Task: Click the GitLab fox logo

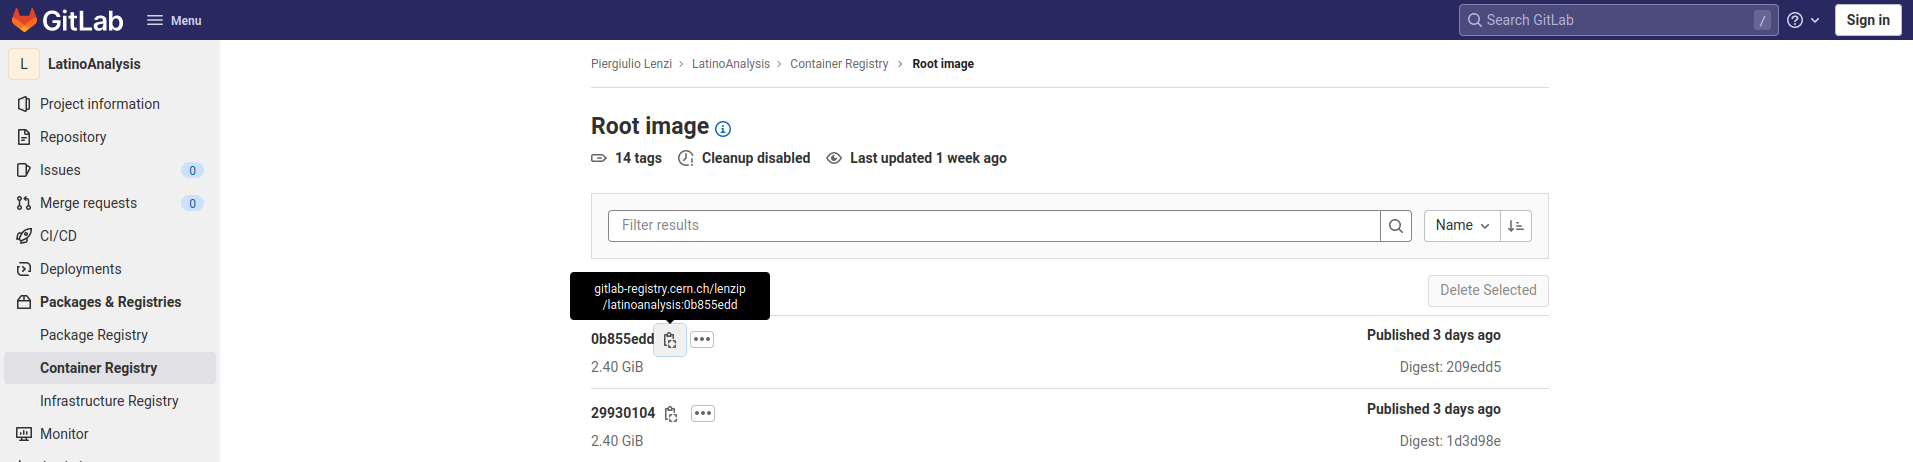Action: (24, 20)
